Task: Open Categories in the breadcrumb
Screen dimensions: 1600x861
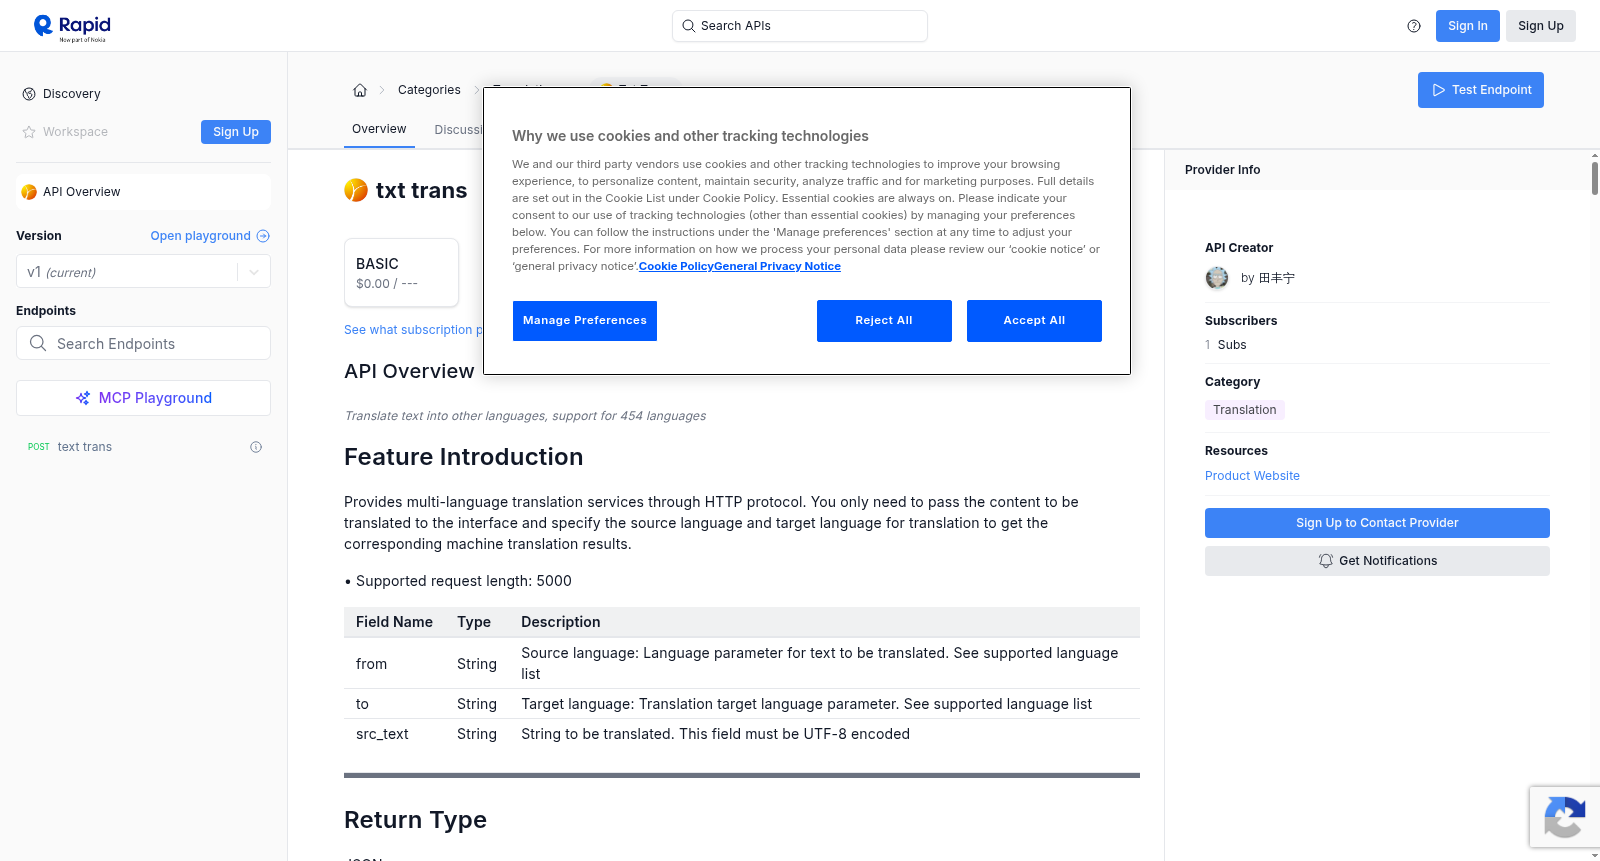Action: [x=429, y=90]
